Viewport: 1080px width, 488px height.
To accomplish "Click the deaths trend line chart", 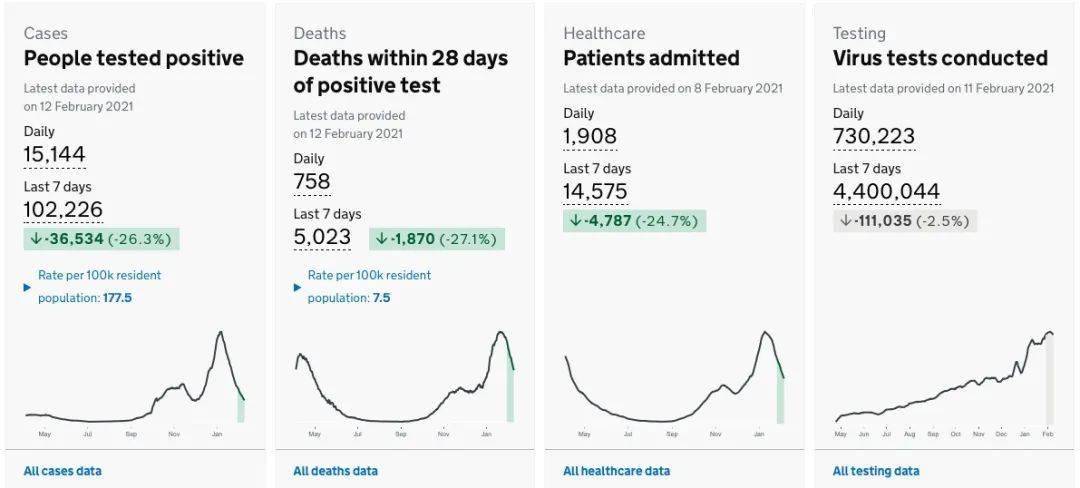I will coord(404,378).
